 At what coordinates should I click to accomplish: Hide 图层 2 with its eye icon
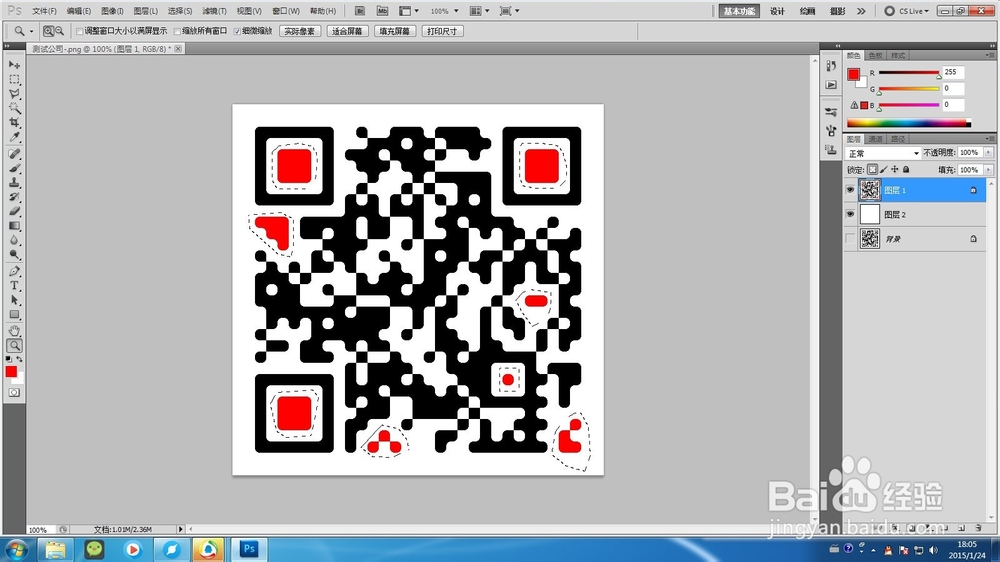(x=850, y=214)
